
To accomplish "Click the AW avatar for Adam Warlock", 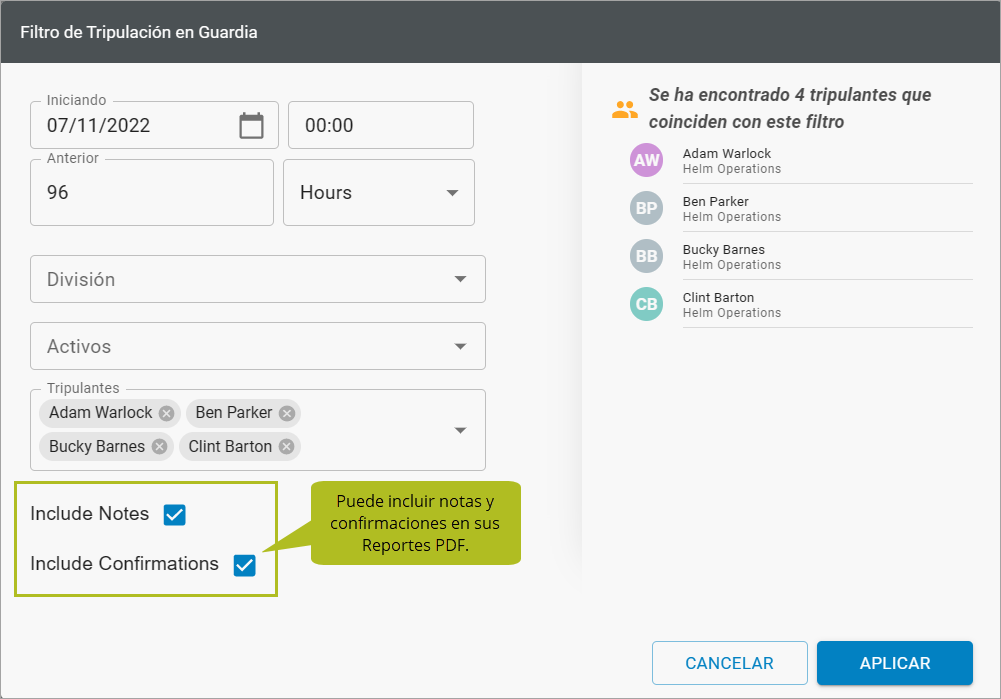I will click(x=646, y=160).
